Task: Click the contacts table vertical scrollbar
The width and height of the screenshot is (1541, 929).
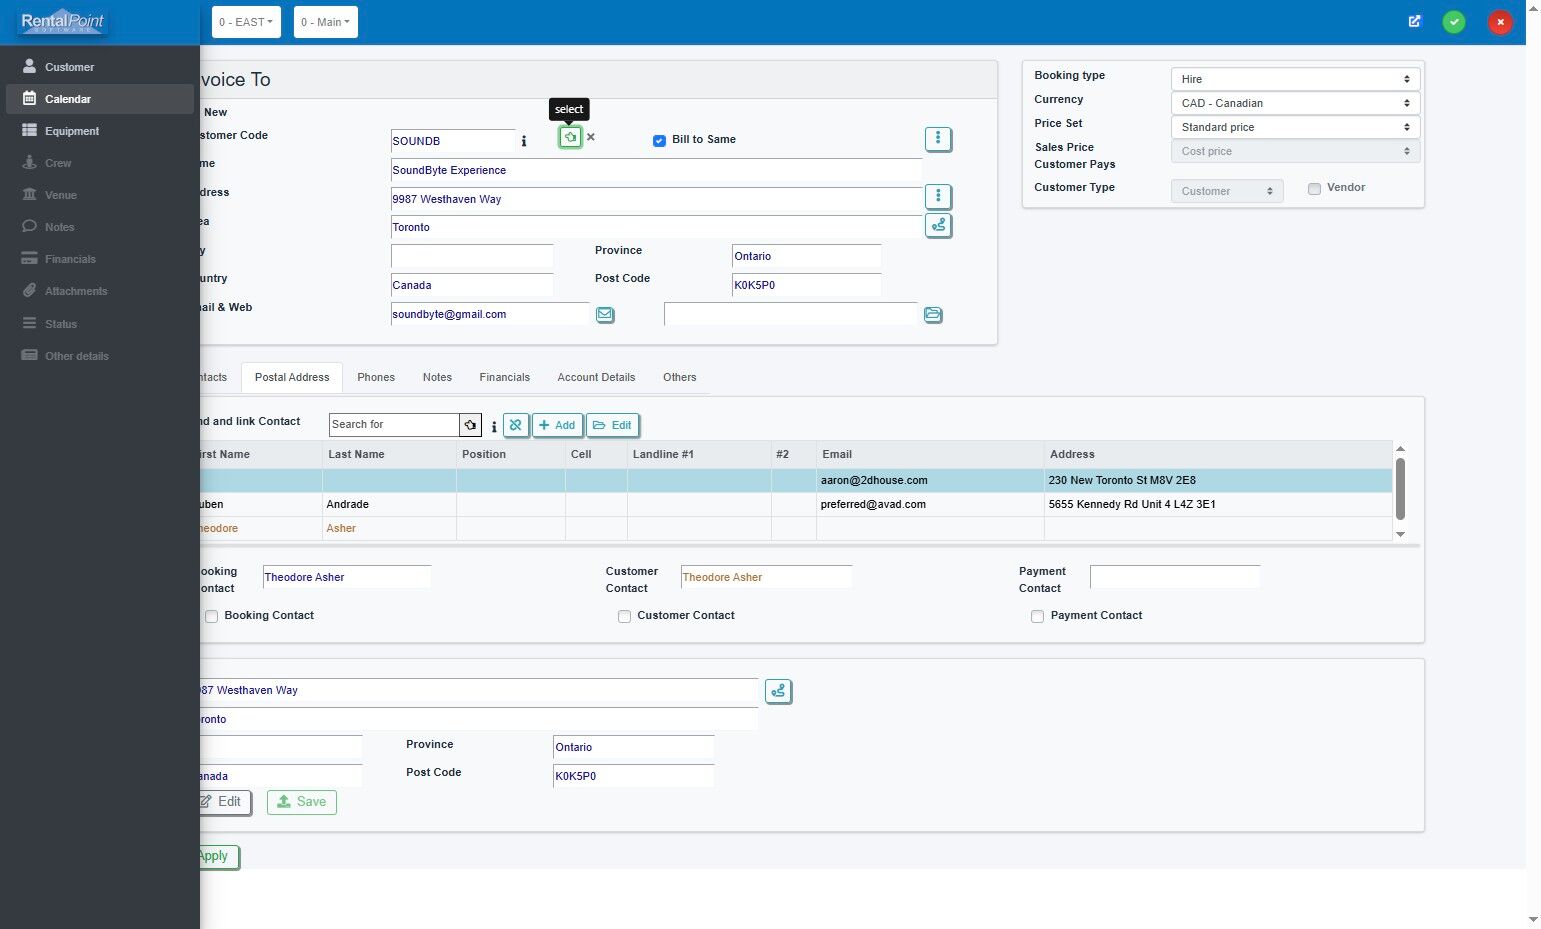Action: (1400, 489)
